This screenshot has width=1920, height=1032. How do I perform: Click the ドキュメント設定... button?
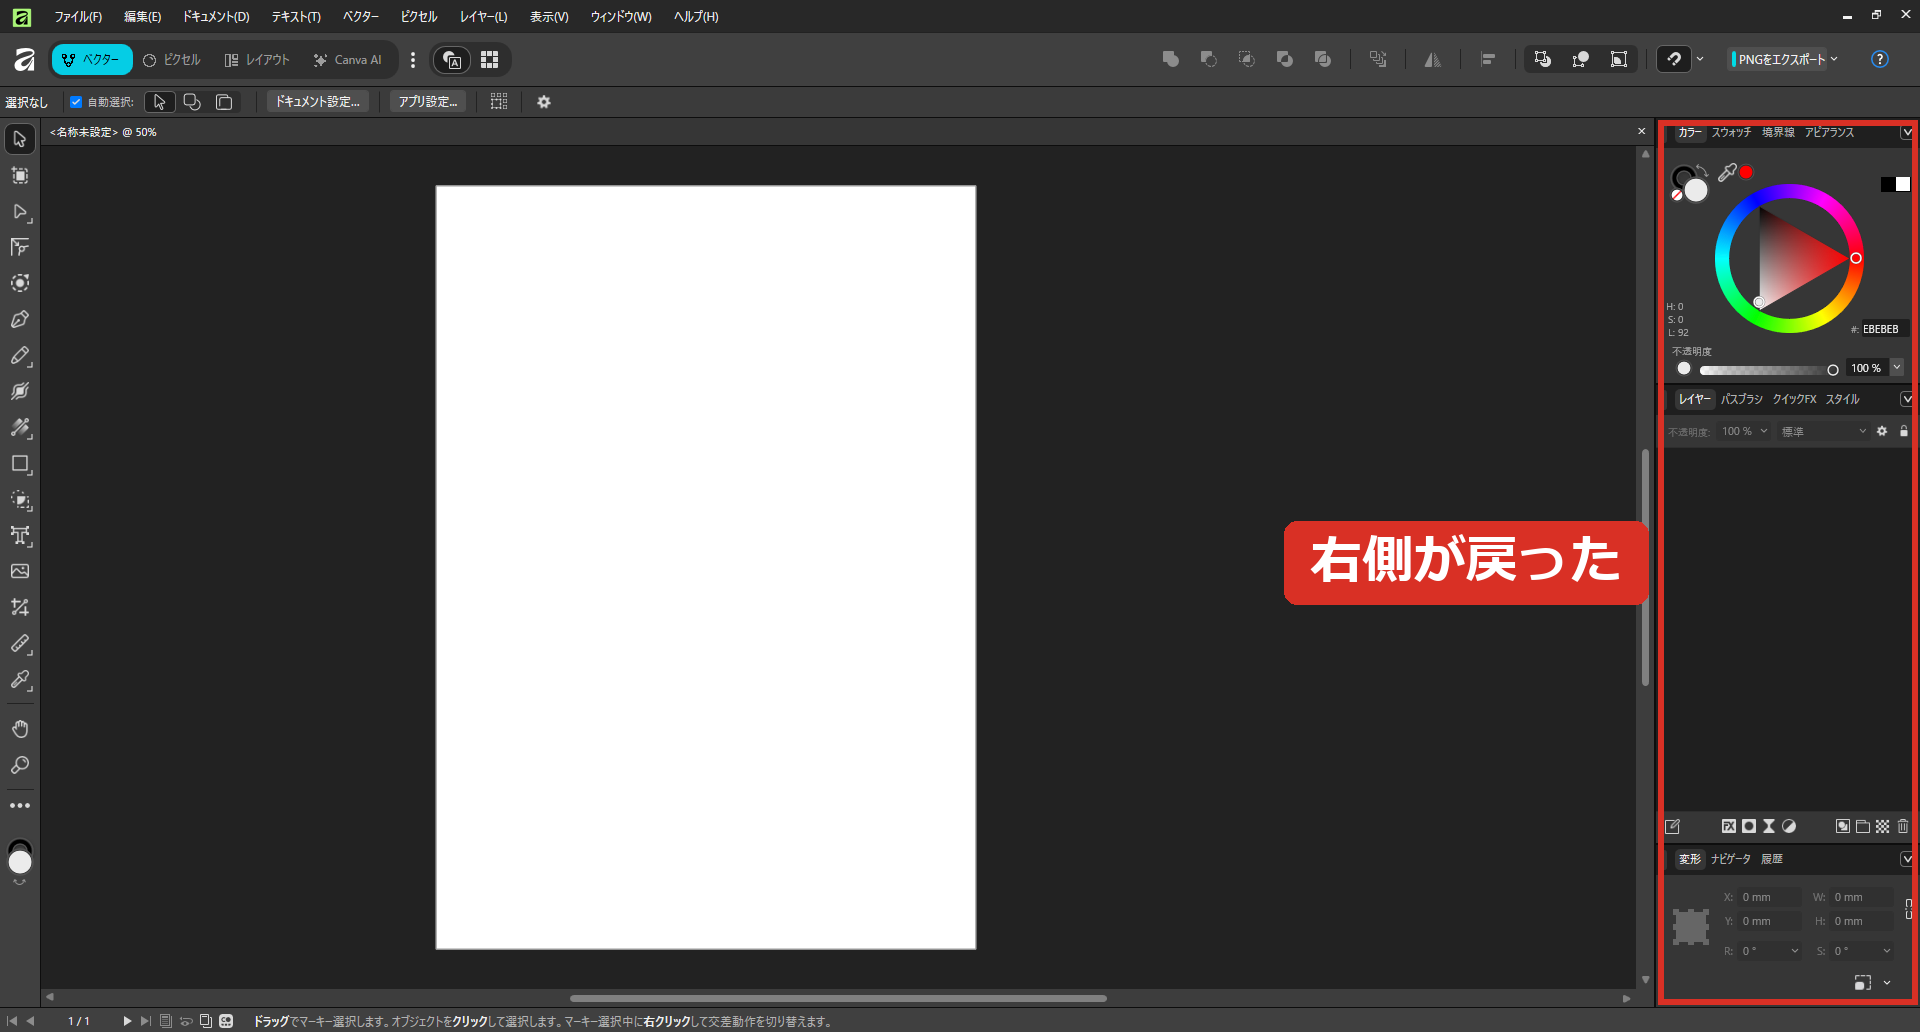[x=318, y=102]
